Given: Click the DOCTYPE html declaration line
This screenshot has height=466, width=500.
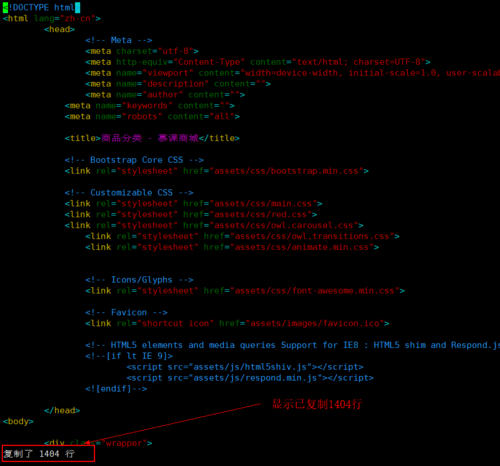Looking at the screenshot, I should point(41,7).
